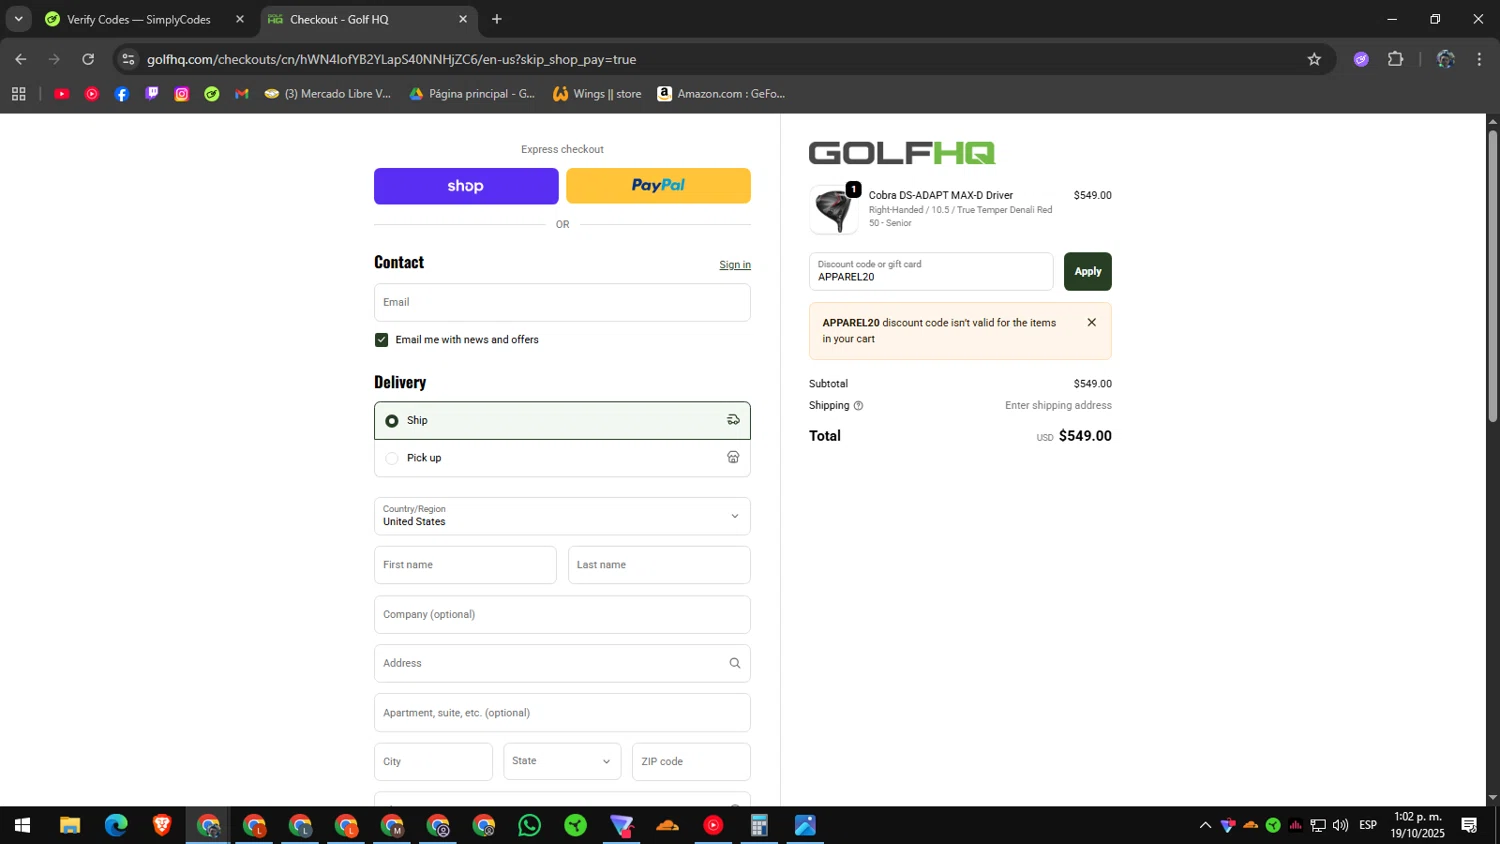Click the First name field
Viewport: 1500px width, 844px height.
tap(465, 565)
